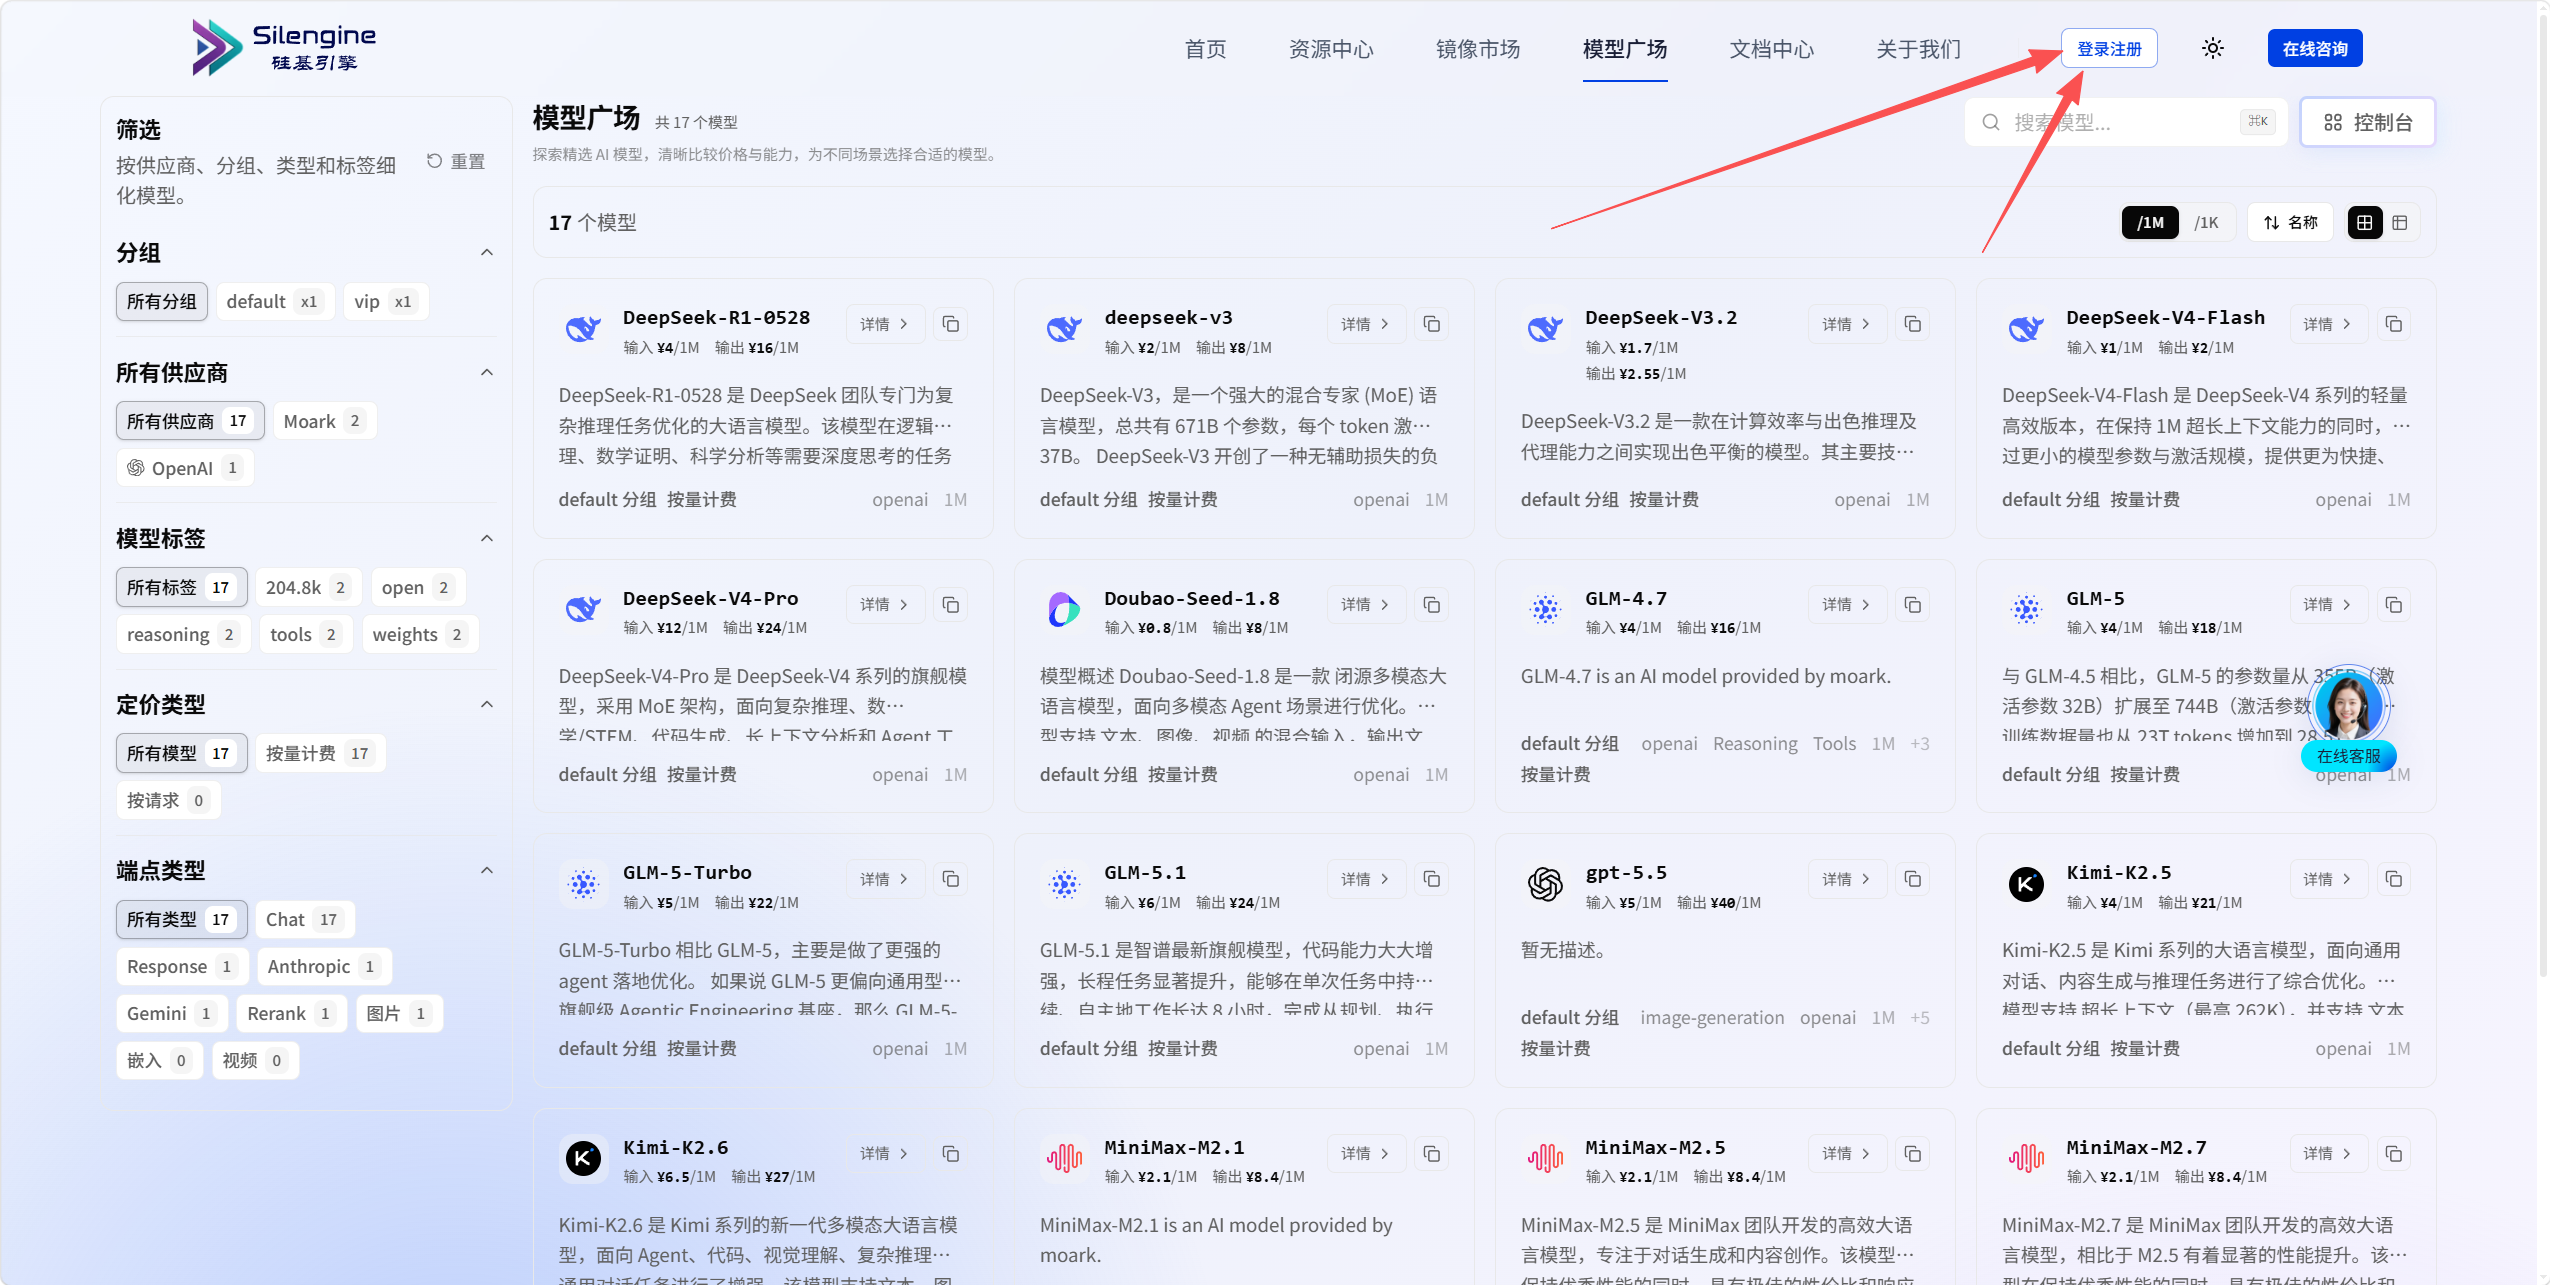
Task: Collapse the 定价类型 filter section
Action: click(x=487, y=704)
